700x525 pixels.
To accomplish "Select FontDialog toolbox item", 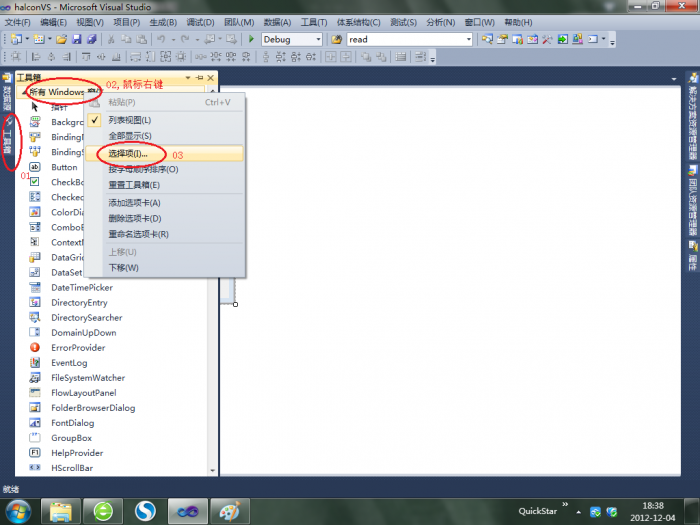I will (x=73, y=423).
